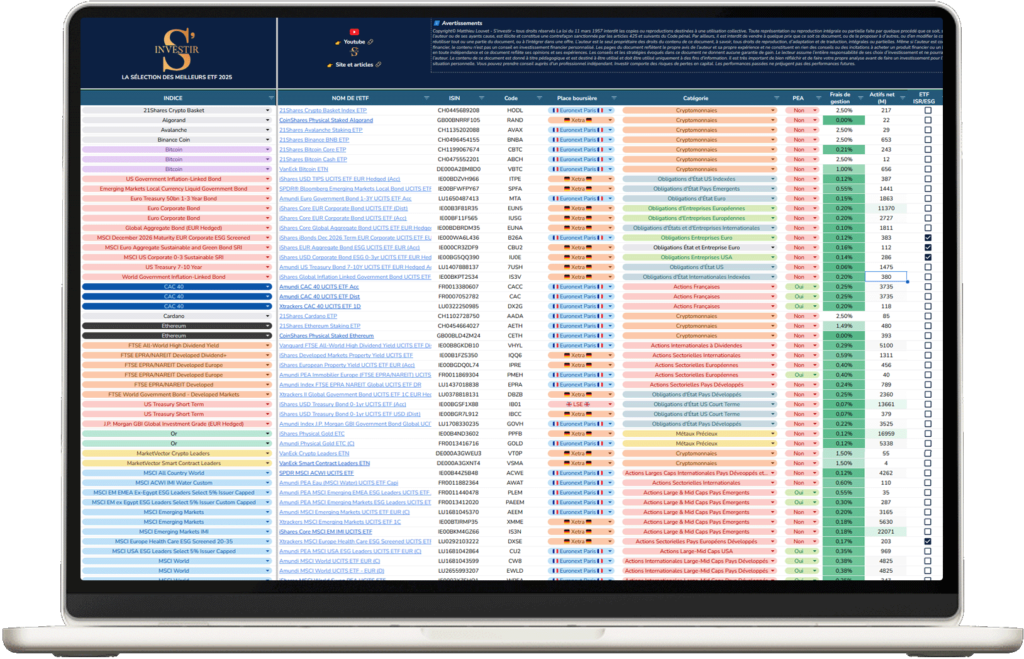1024x659 pixels.
Task: Check ISR/ESG box for SPDR MSCI ACWI UCITS ETF row
Action: coord(928,473)
